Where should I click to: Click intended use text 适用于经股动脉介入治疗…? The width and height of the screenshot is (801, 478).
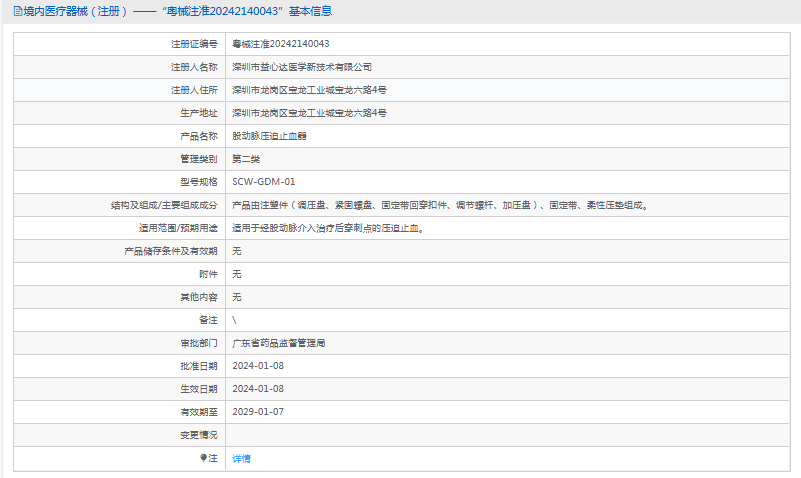coord(328,228)
